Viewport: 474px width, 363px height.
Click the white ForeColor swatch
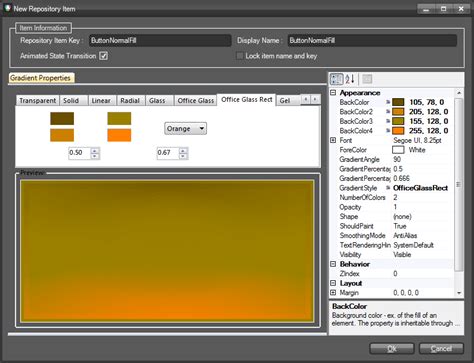tap(398, 150)
